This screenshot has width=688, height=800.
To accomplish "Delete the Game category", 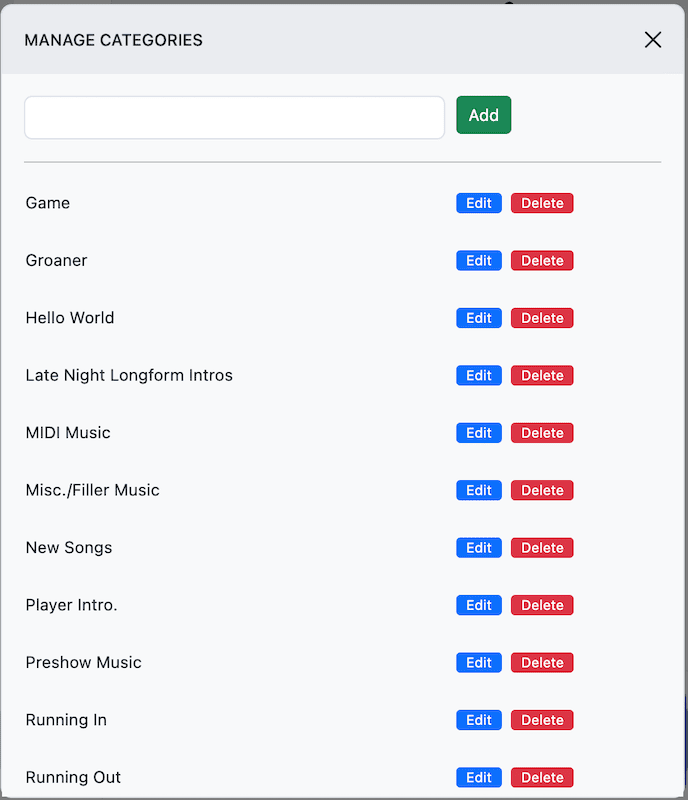I will (x=542, y=203).
